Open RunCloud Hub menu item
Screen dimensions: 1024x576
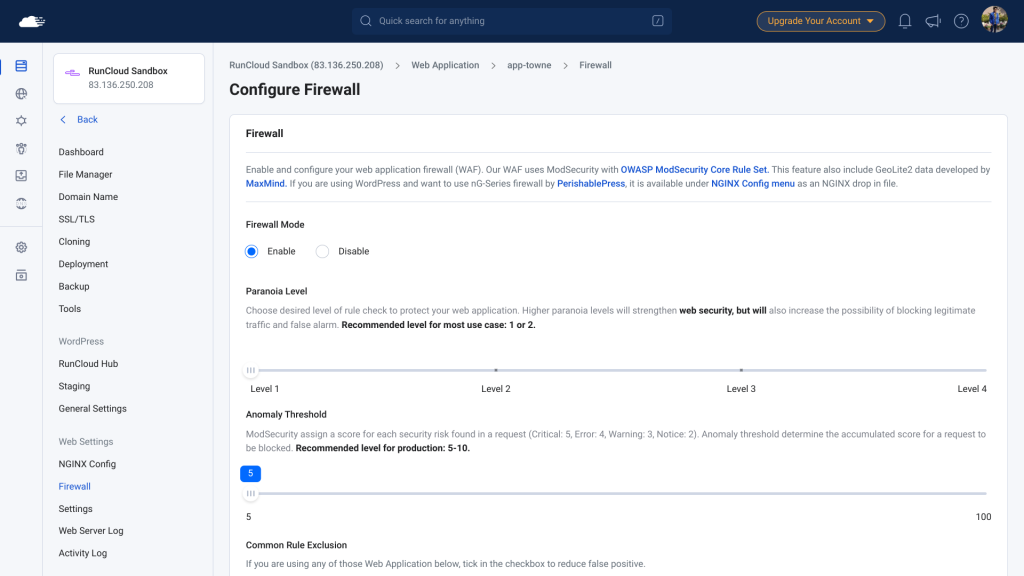coord(88,364)
